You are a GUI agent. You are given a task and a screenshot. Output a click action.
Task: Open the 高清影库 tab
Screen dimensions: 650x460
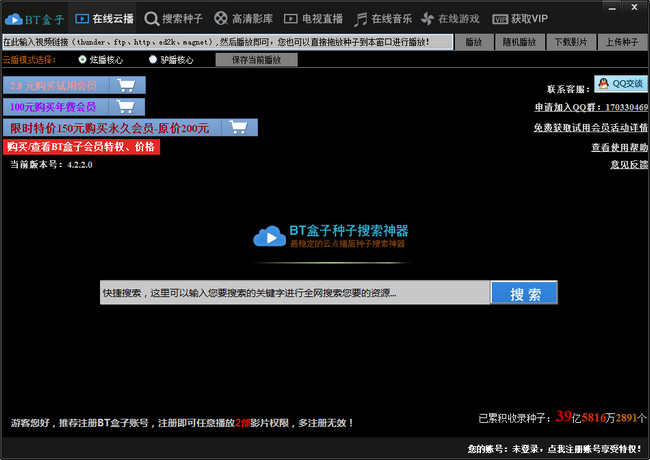[x=243, y=19]
